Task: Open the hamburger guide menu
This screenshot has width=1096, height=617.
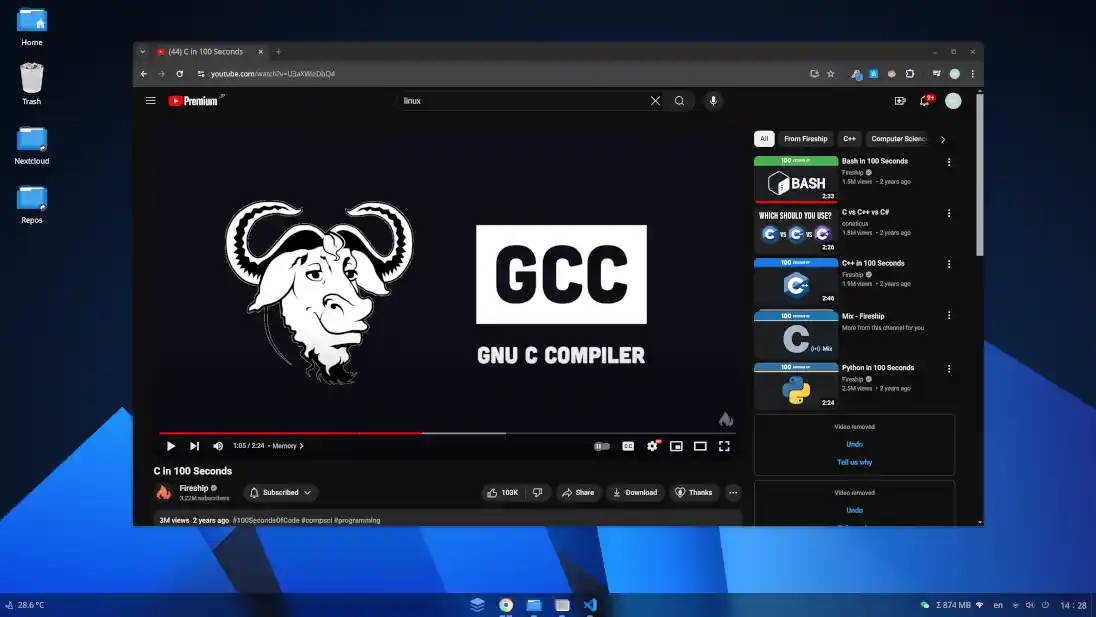Action: pos(151,101)
